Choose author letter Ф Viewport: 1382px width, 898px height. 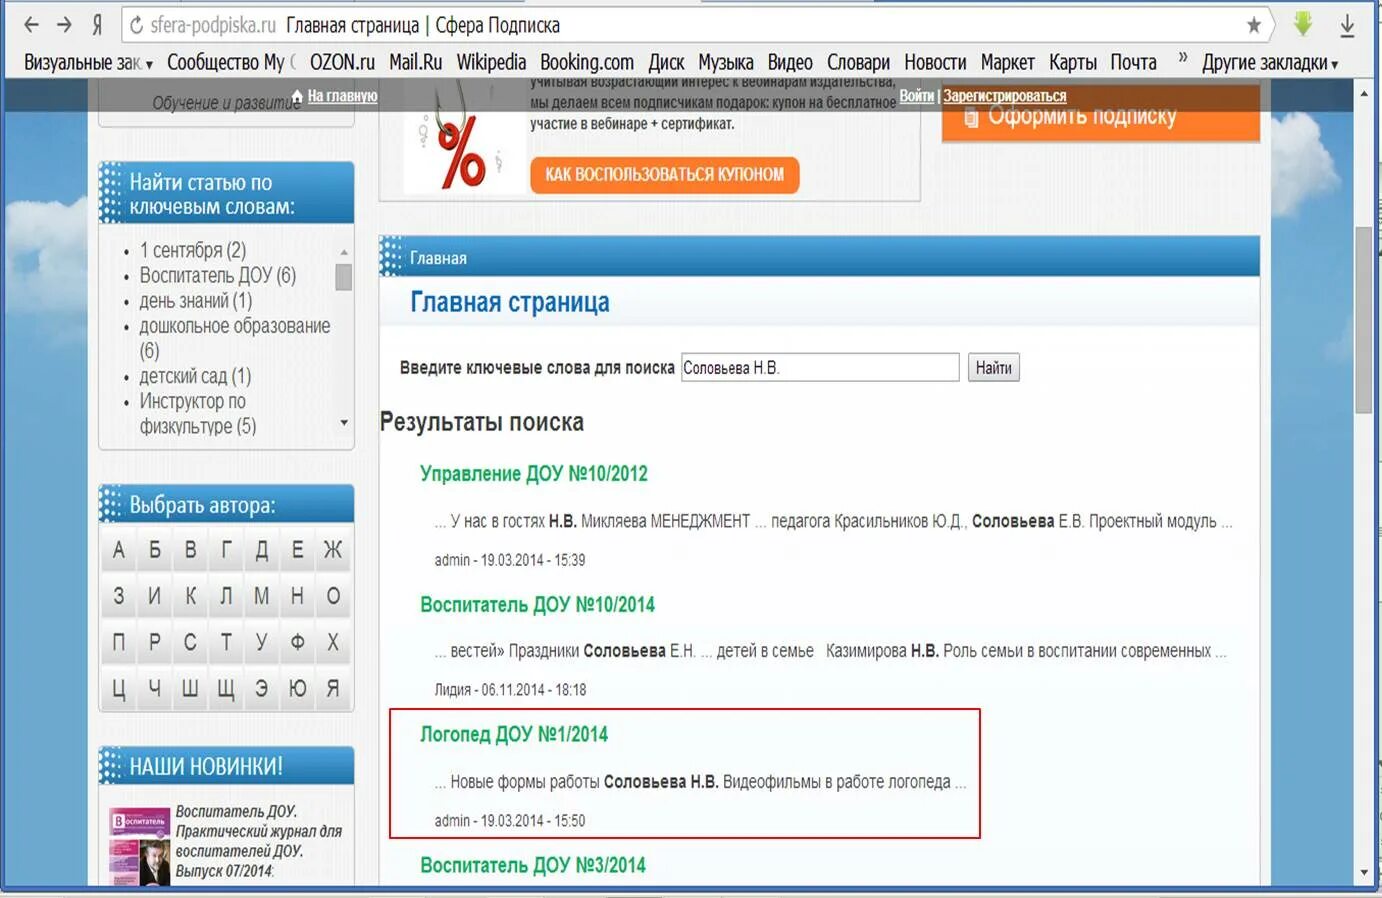tap(297, 643)
